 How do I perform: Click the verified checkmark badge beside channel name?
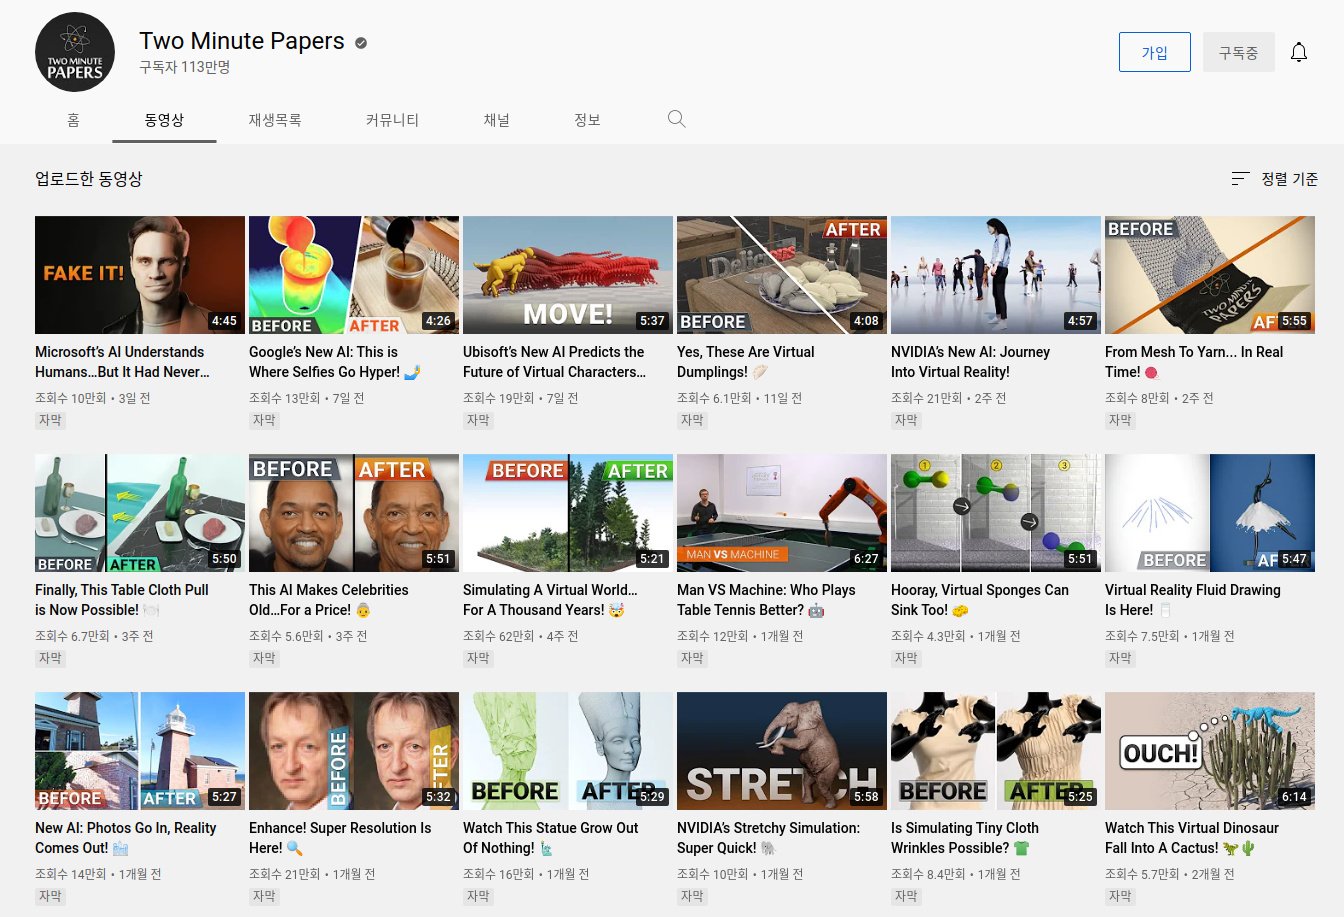point(361,42)
